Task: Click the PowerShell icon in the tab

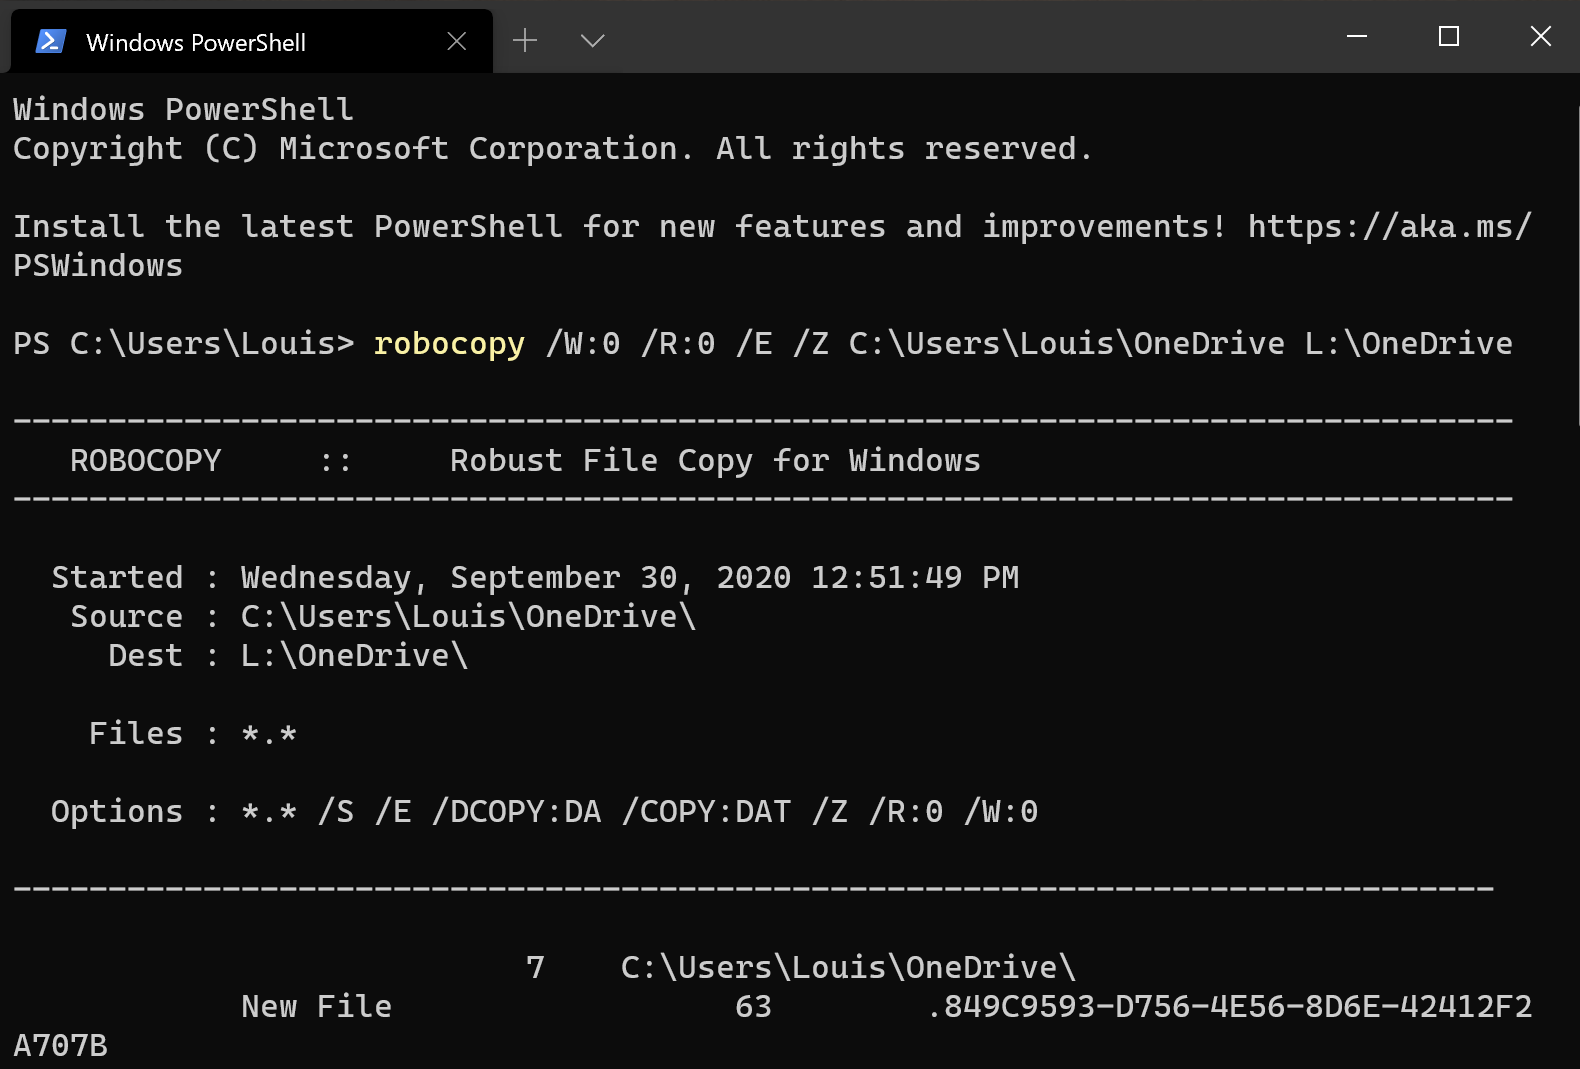Action: pos(50,41)
